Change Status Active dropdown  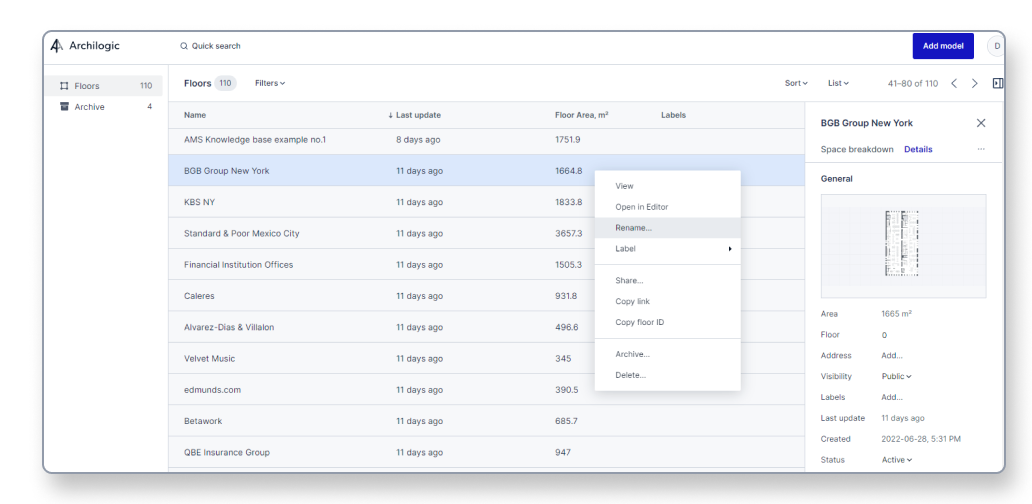click(896, 460)
